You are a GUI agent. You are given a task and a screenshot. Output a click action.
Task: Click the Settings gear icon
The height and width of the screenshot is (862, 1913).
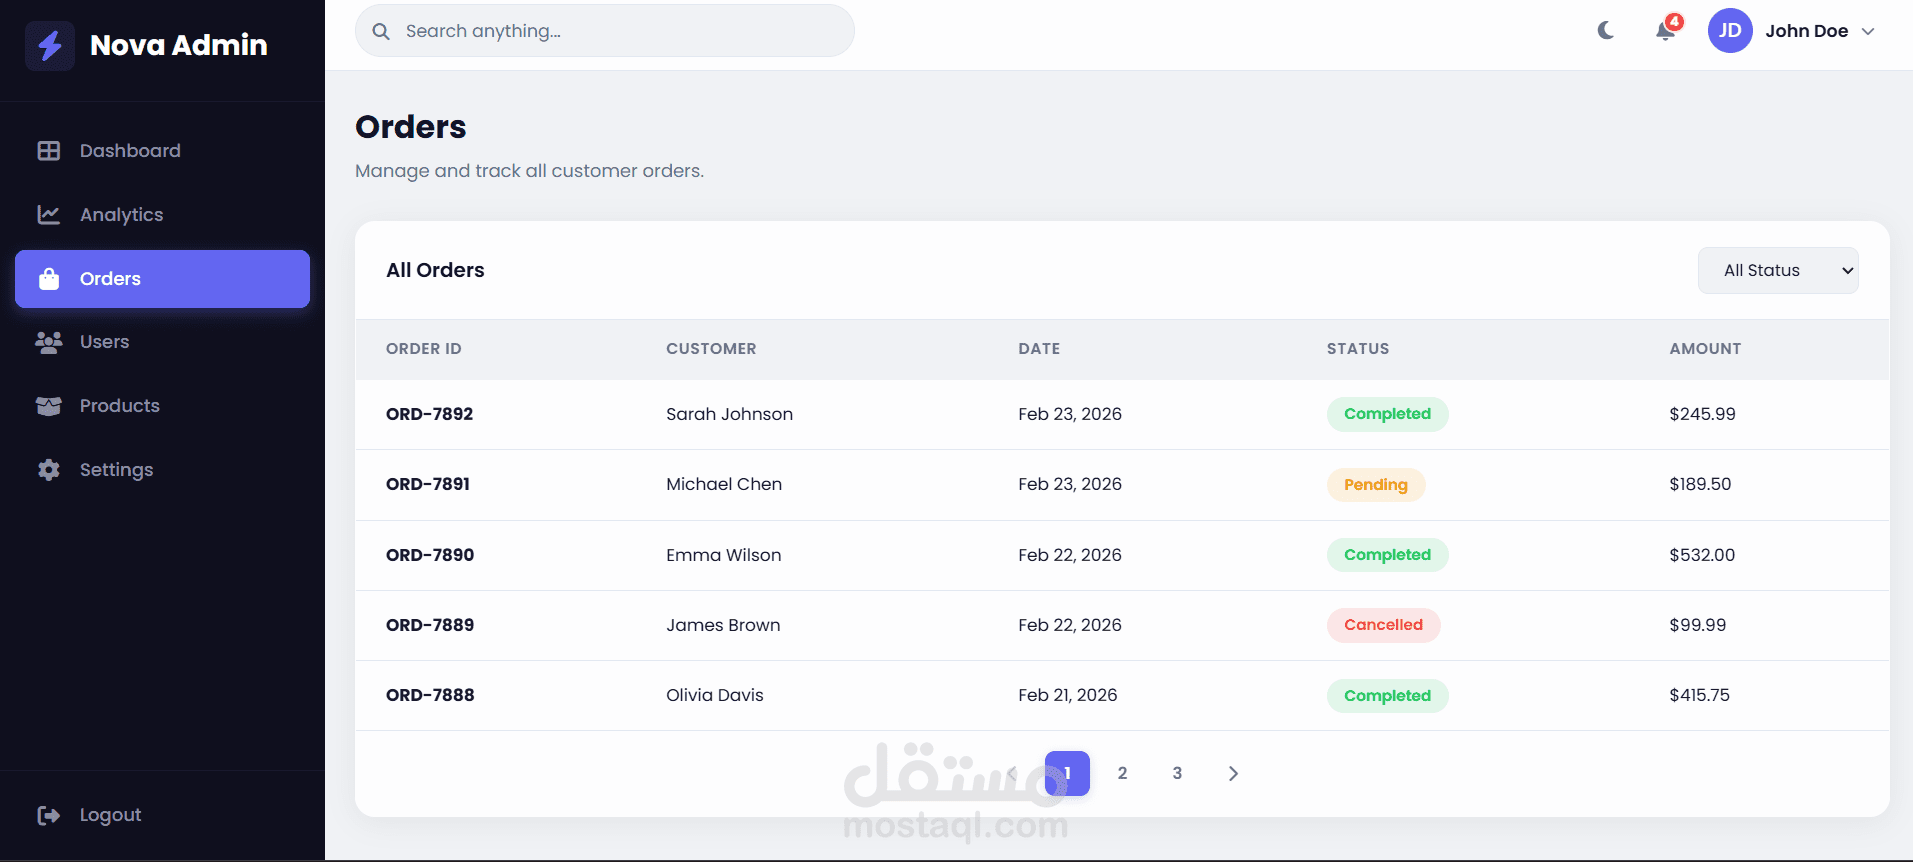click(49, 470)
